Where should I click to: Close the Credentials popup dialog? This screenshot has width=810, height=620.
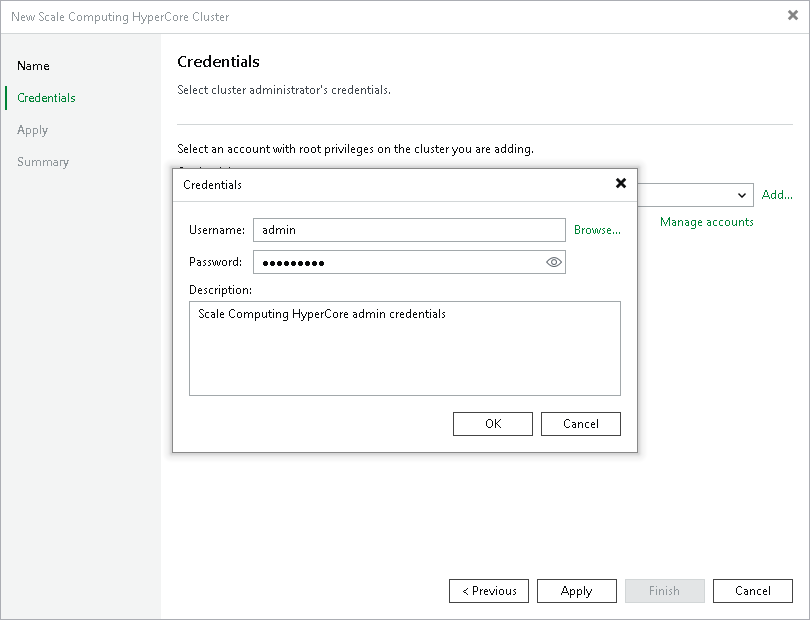pyautogui.click(x=621, y=183)
